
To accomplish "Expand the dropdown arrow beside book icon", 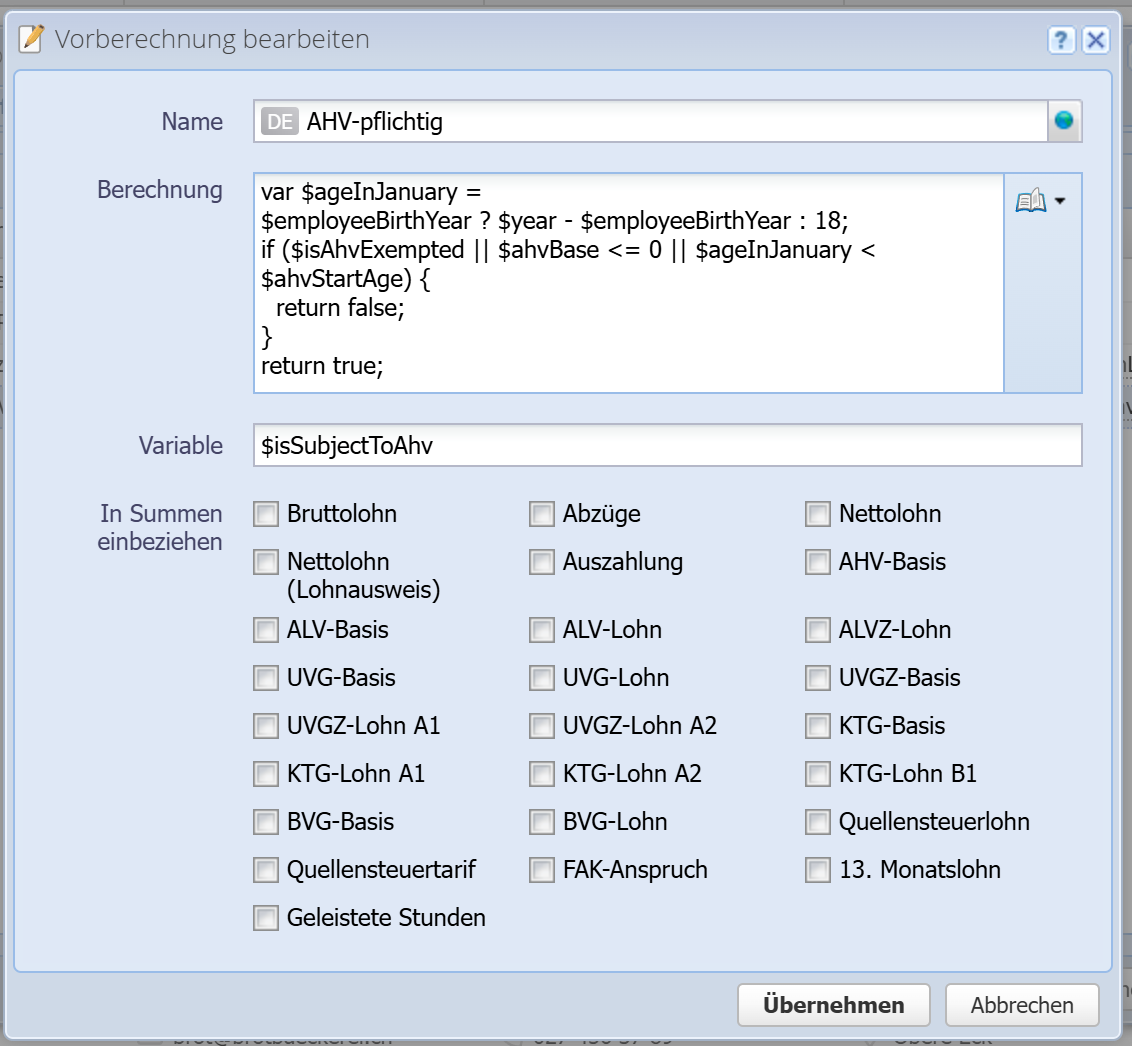I will point(1059,201).
